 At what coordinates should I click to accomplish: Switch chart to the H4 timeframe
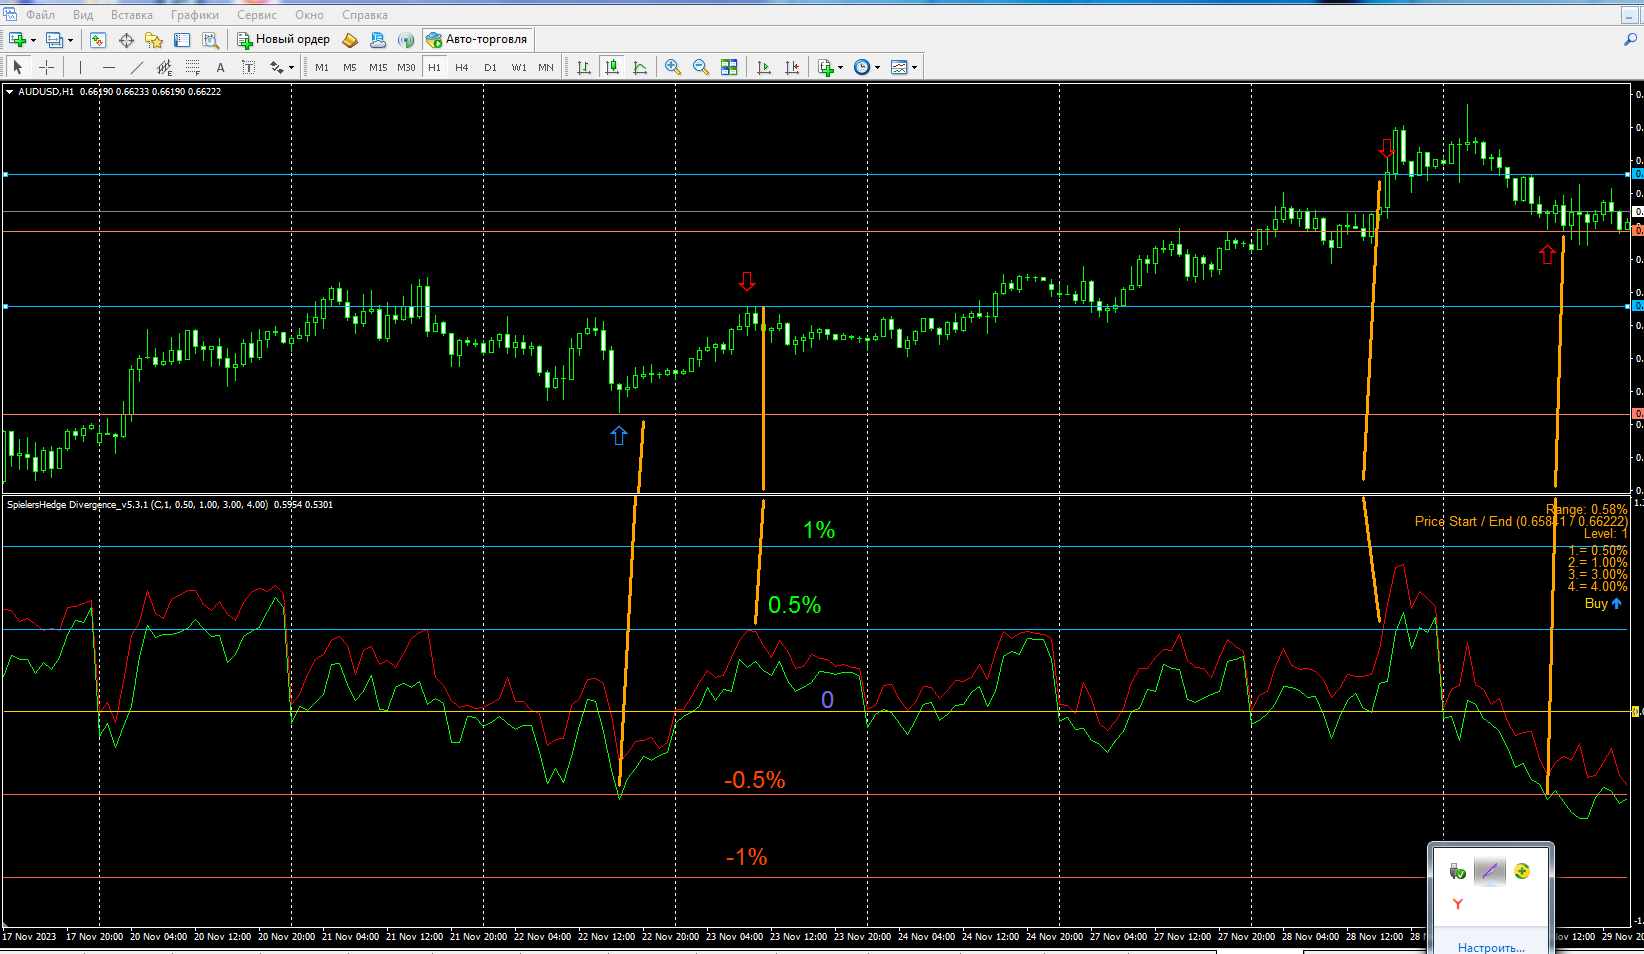tap(461, 67)
